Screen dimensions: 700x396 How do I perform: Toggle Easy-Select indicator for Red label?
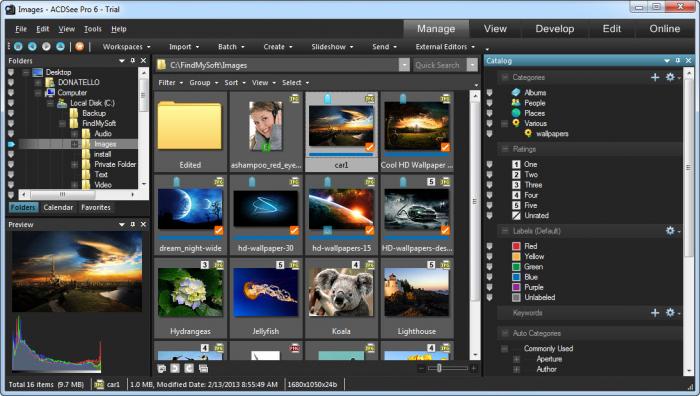tap(490, 246)
